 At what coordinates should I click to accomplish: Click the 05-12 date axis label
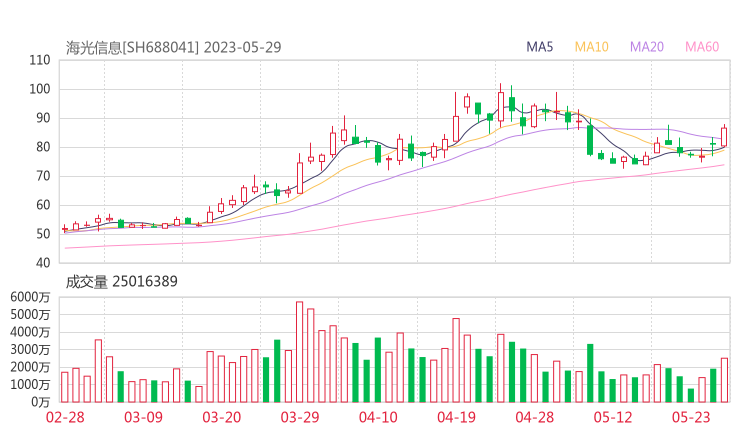613,417
